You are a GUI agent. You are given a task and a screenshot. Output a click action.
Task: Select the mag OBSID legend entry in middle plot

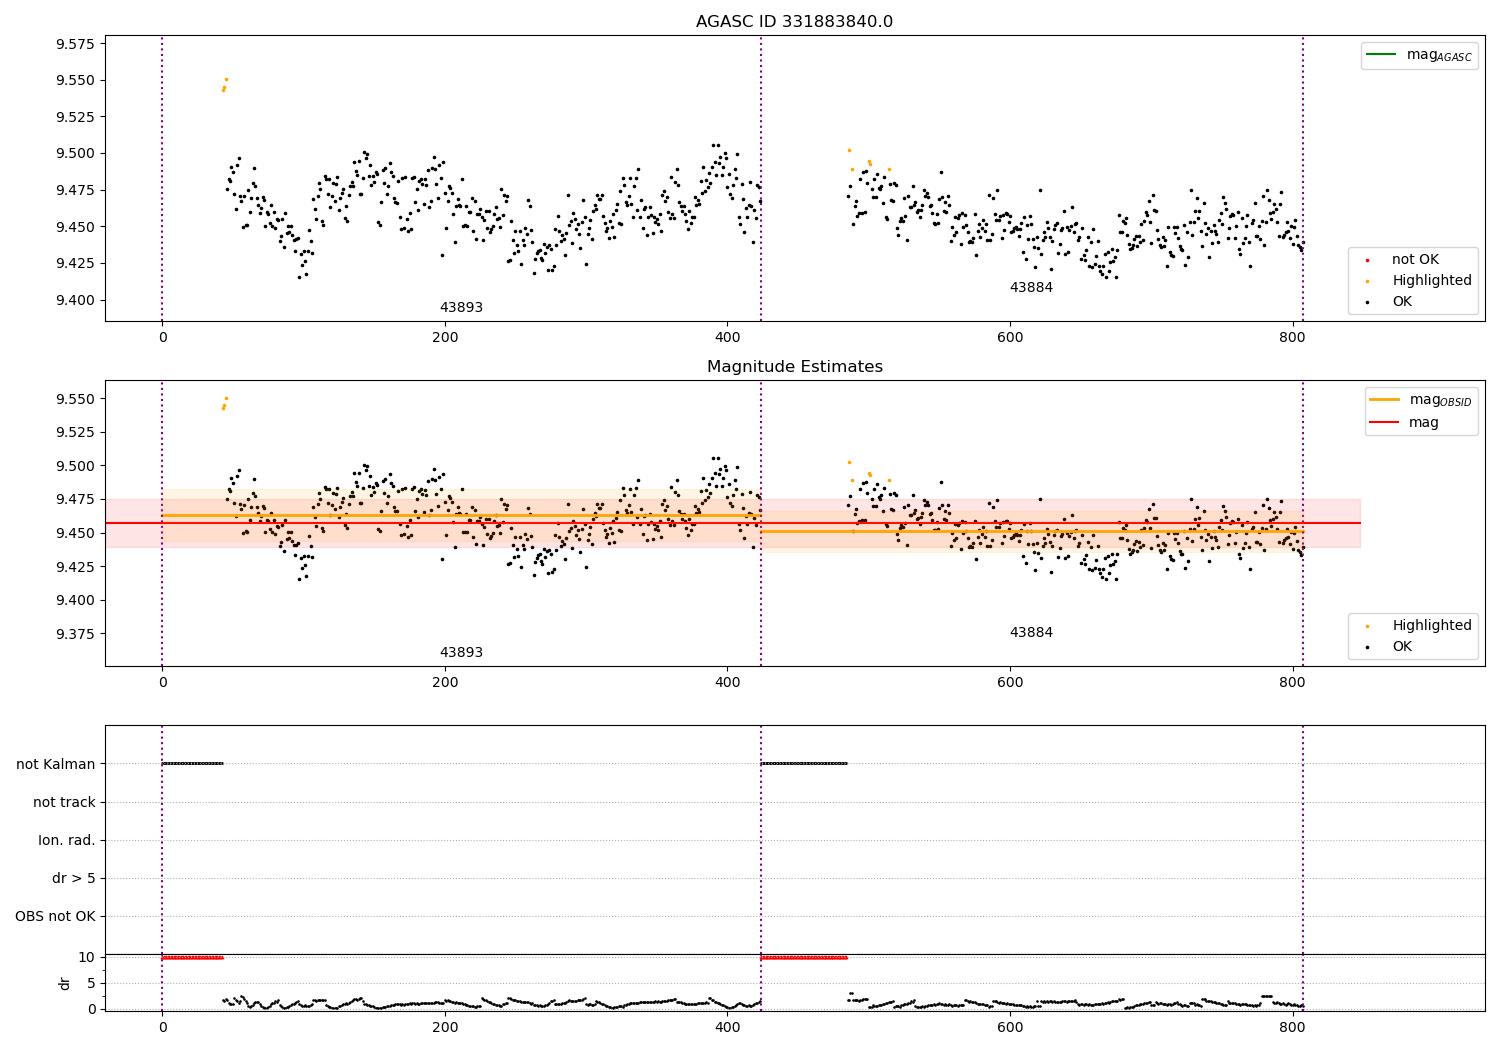[x=1420, y=400]
